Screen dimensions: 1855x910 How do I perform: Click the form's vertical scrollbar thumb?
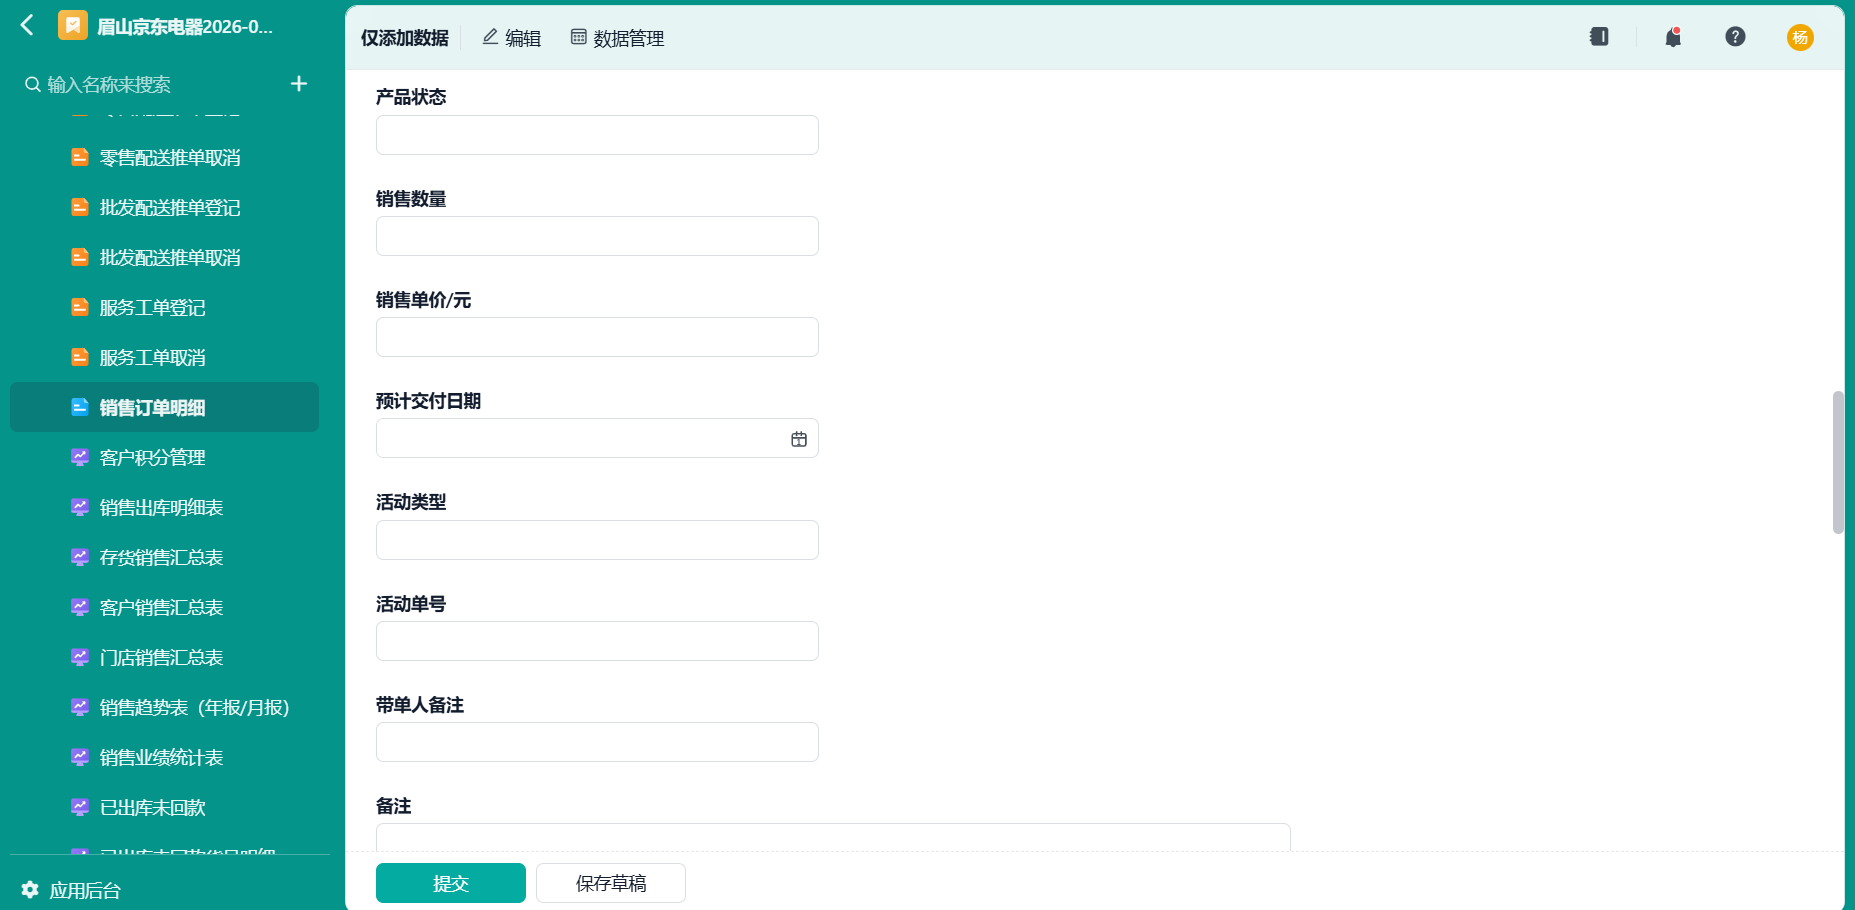[x=1838, y=462]
